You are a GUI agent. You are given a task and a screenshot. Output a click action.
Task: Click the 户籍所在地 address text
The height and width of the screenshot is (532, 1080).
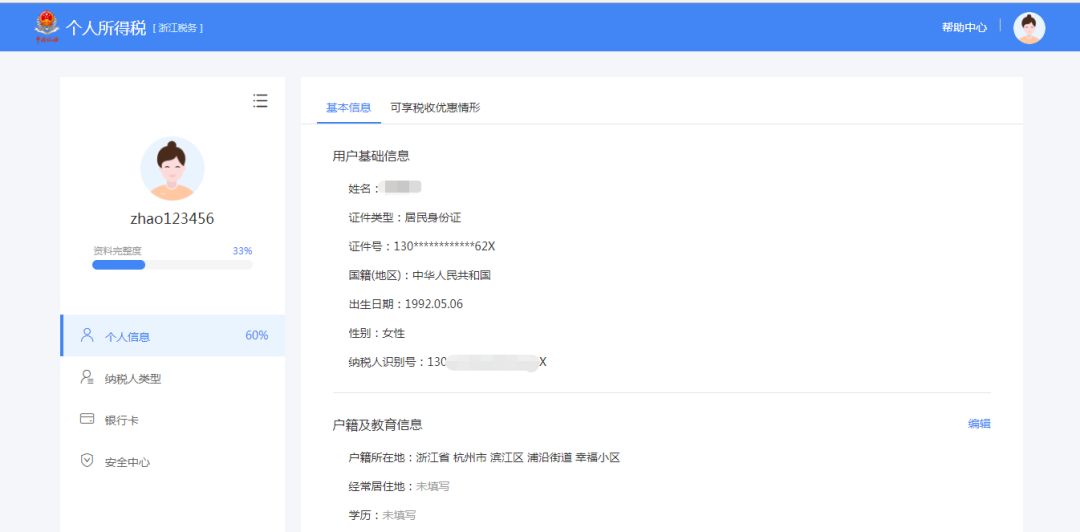[x=518, y=458]
